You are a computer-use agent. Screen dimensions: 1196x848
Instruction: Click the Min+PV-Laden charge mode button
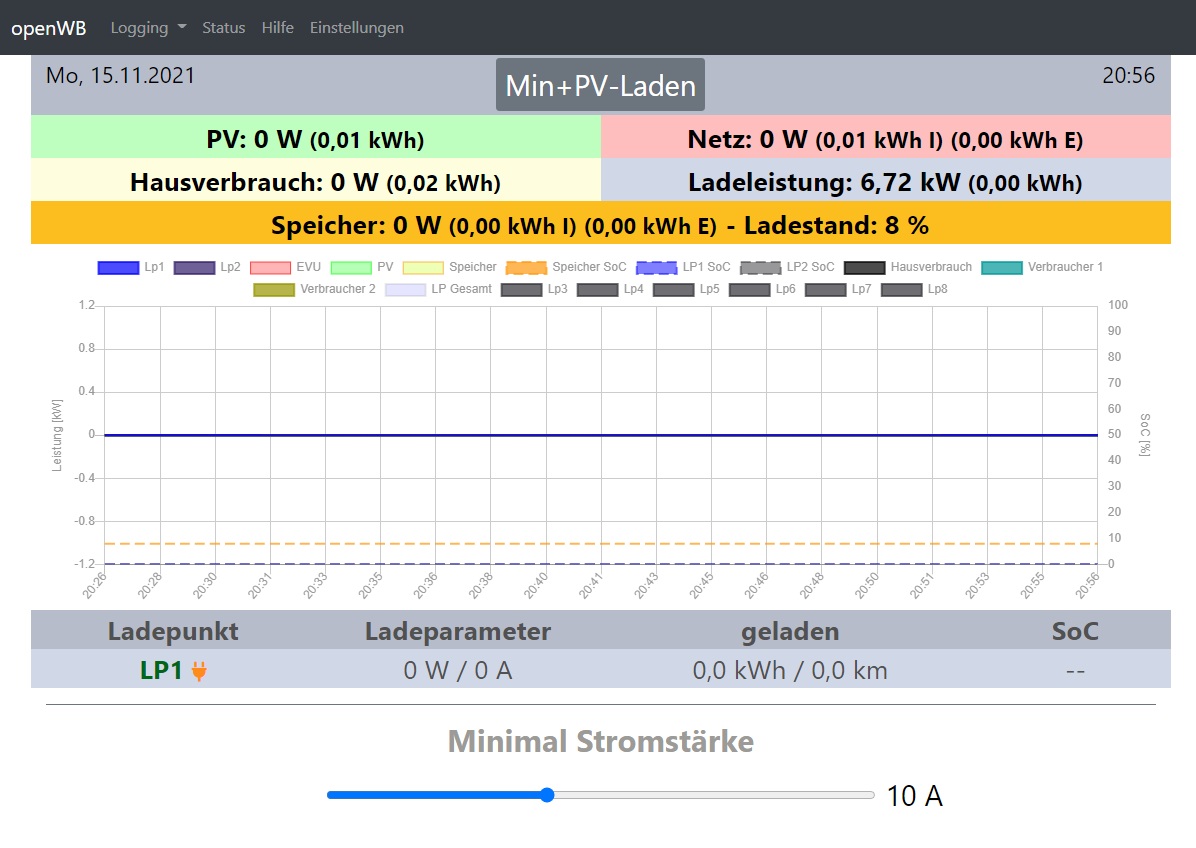pos(600,85)
